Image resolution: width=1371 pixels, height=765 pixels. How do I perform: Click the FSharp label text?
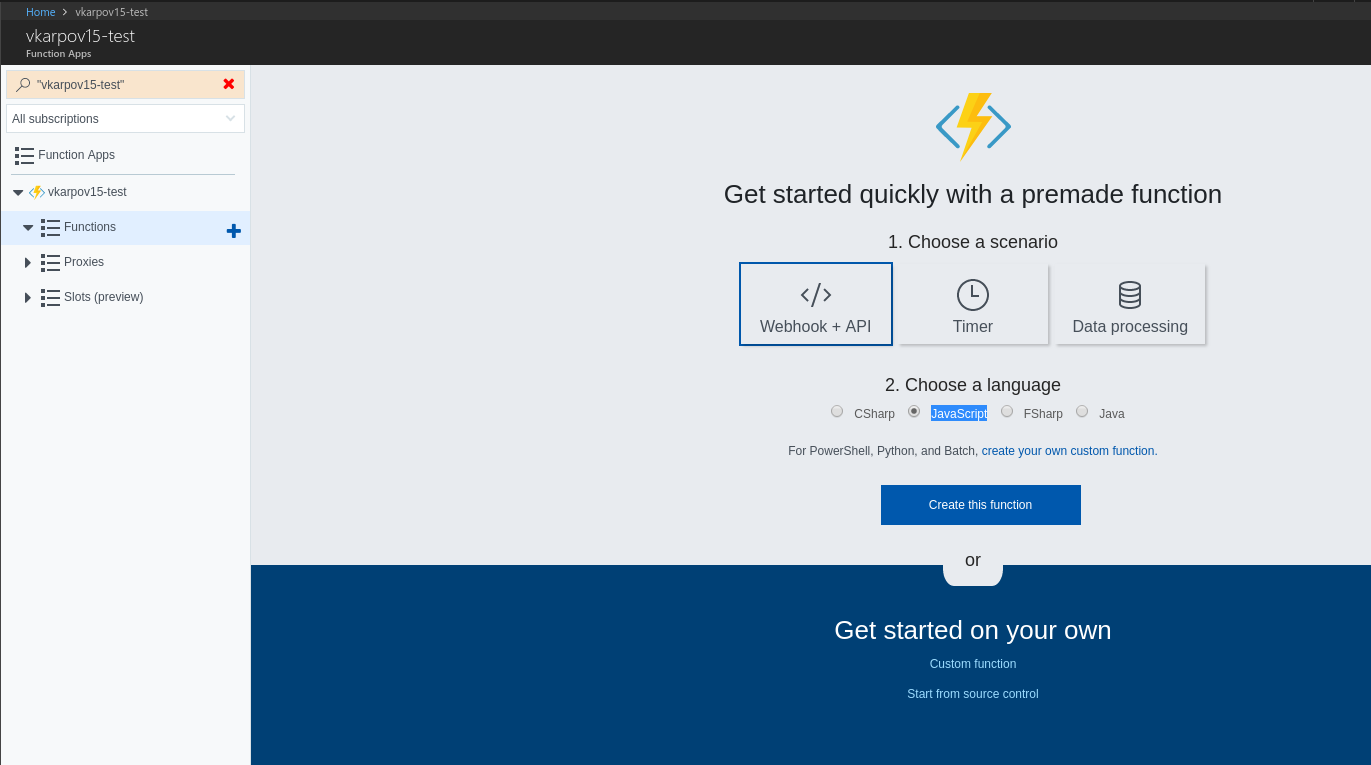(x=1043, y=413)
